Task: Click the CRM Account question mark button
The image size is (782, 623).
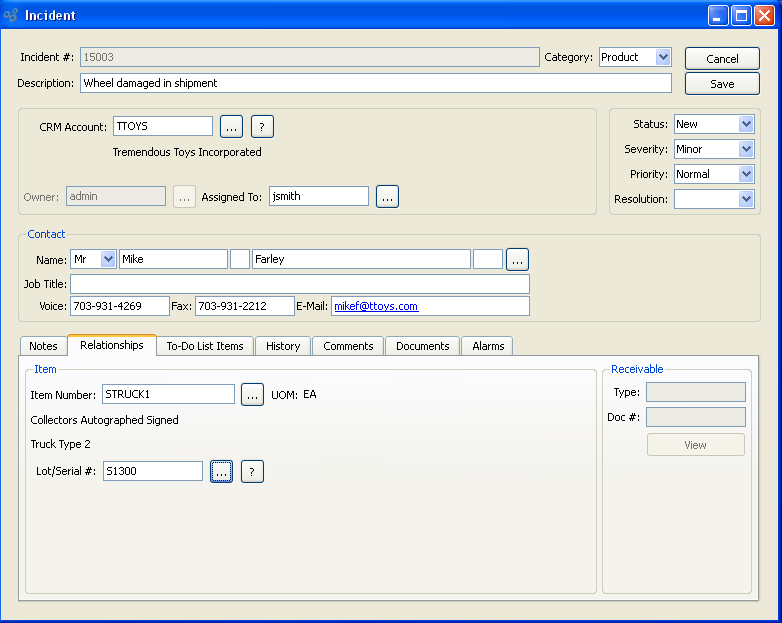Action: tap(262, 126)
